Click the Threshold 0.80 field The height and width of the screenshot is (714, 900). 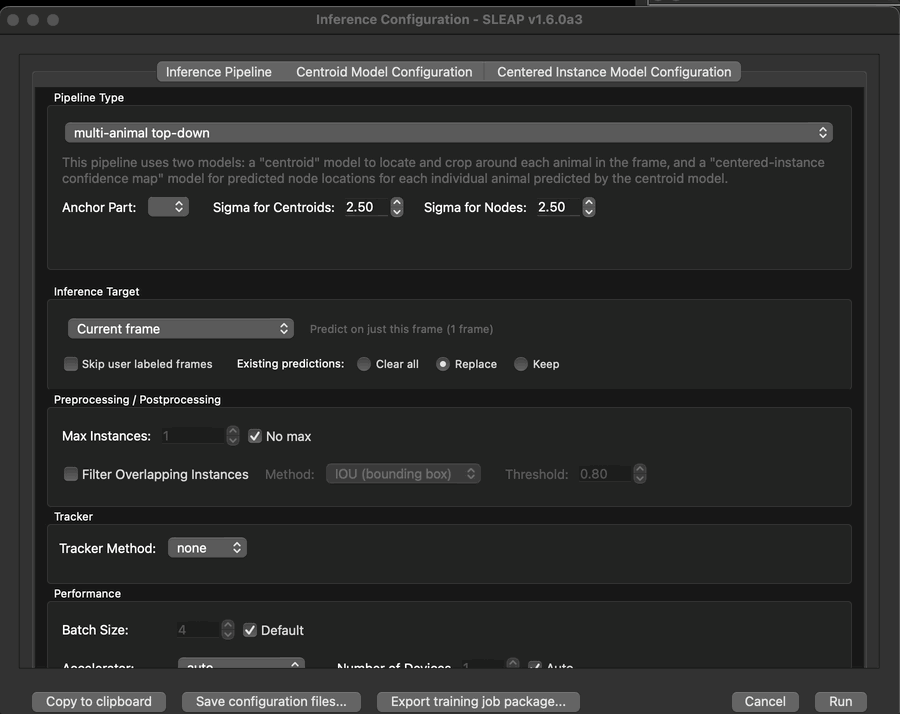coord(605,474)
